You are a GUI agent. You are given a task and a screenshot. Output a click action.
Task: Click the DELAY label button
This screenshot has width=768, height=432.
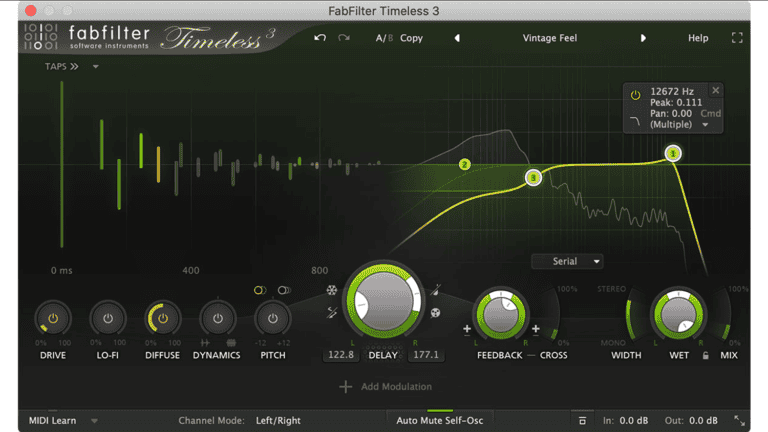383,355
